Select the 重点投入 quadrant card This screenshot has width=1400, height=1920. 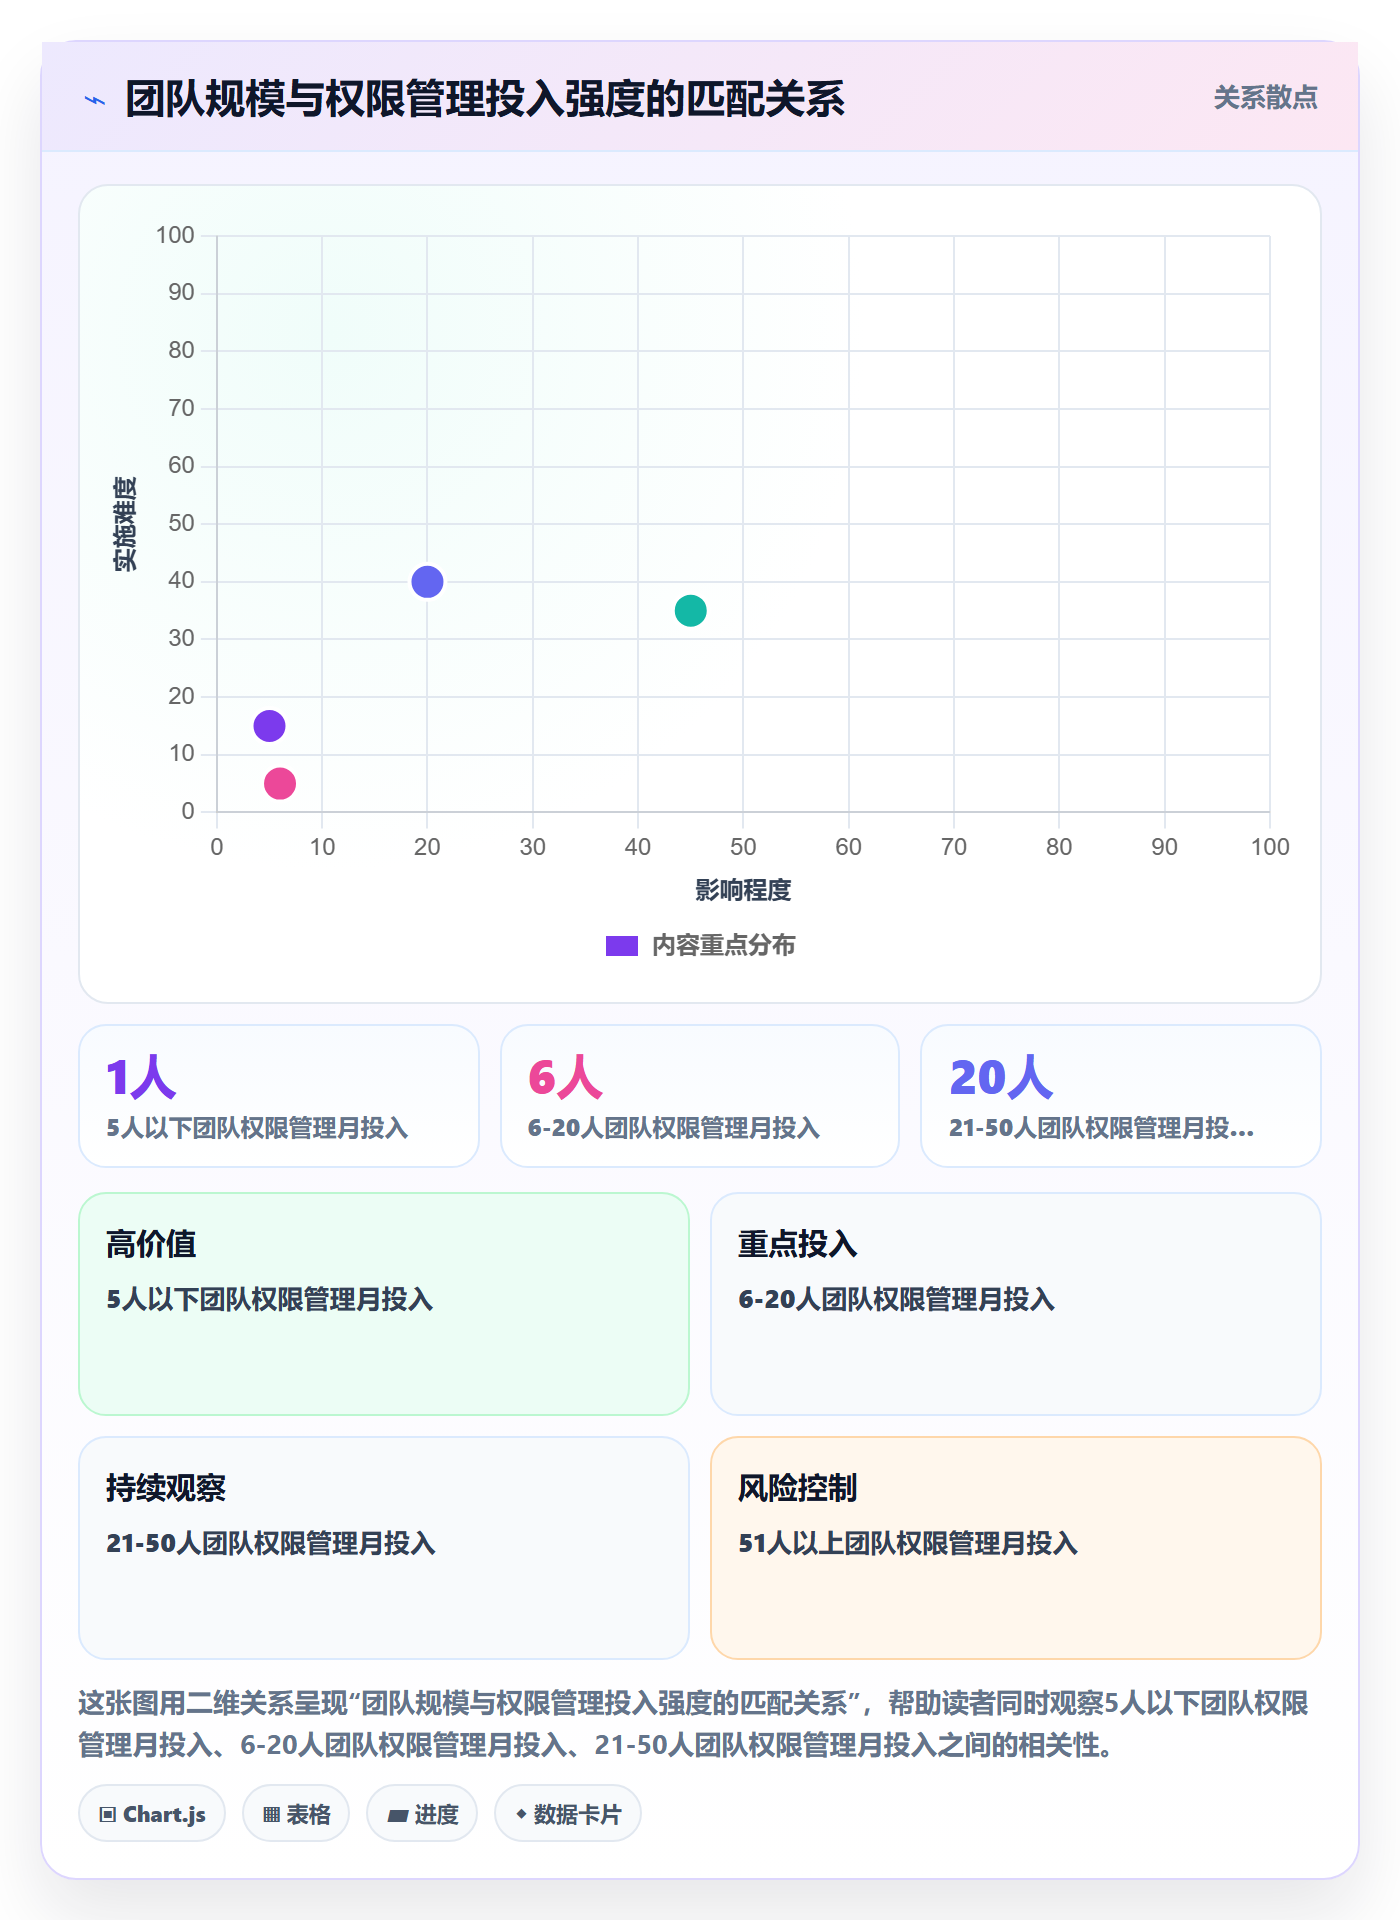pos(1016,1304)
